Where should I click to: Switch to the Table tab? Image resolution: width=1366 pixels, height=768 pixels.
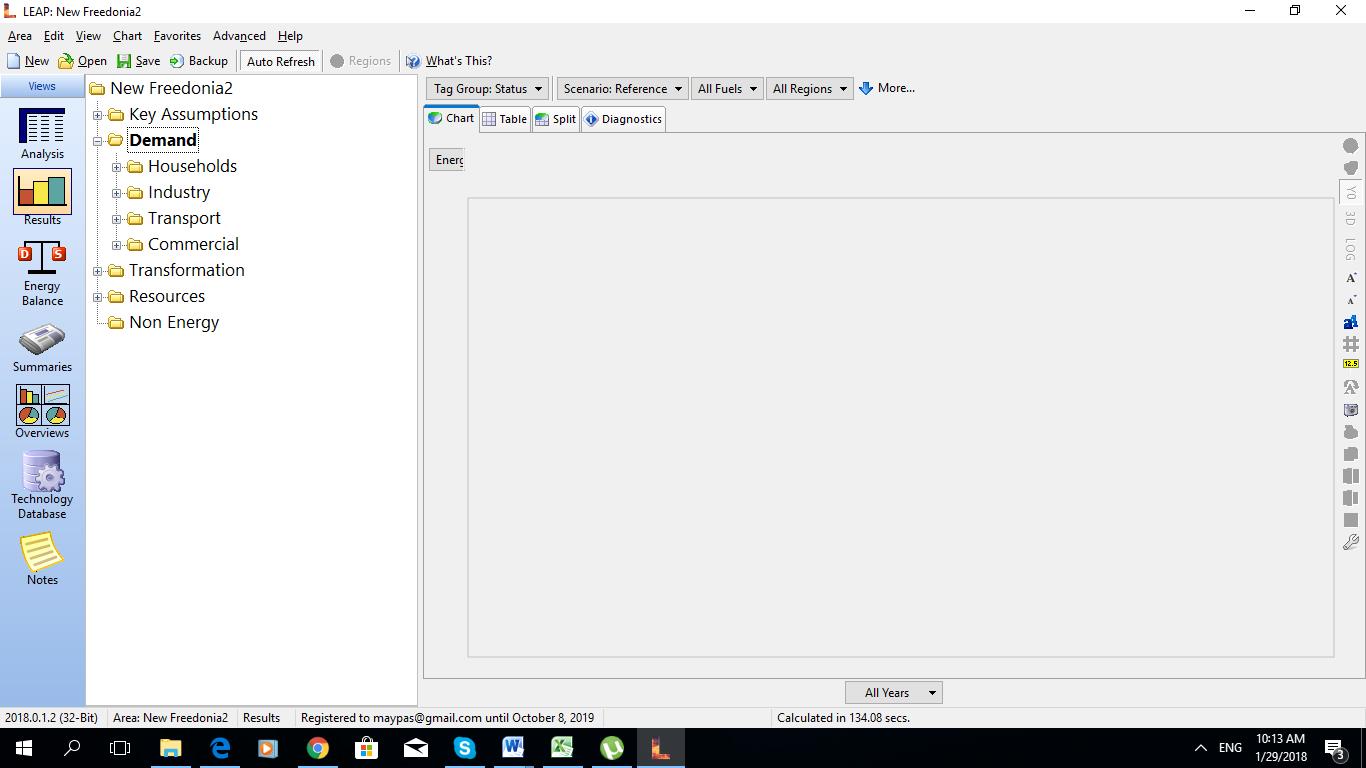tap(504, 119)
